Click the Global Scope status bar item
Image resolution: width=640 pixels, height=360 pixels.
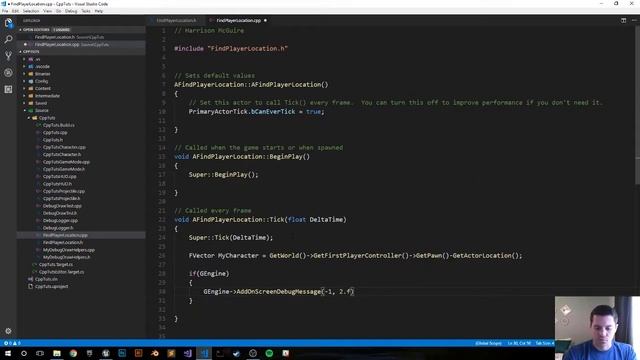[x=489, y=343]
